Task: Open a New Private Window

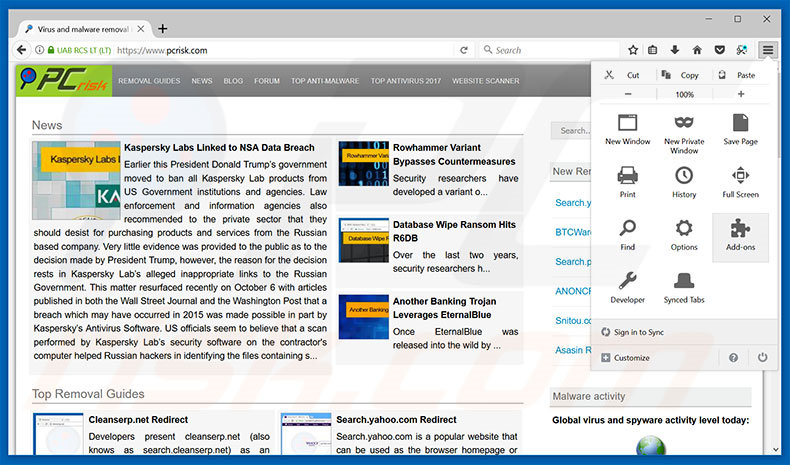Action: point(684,130)
